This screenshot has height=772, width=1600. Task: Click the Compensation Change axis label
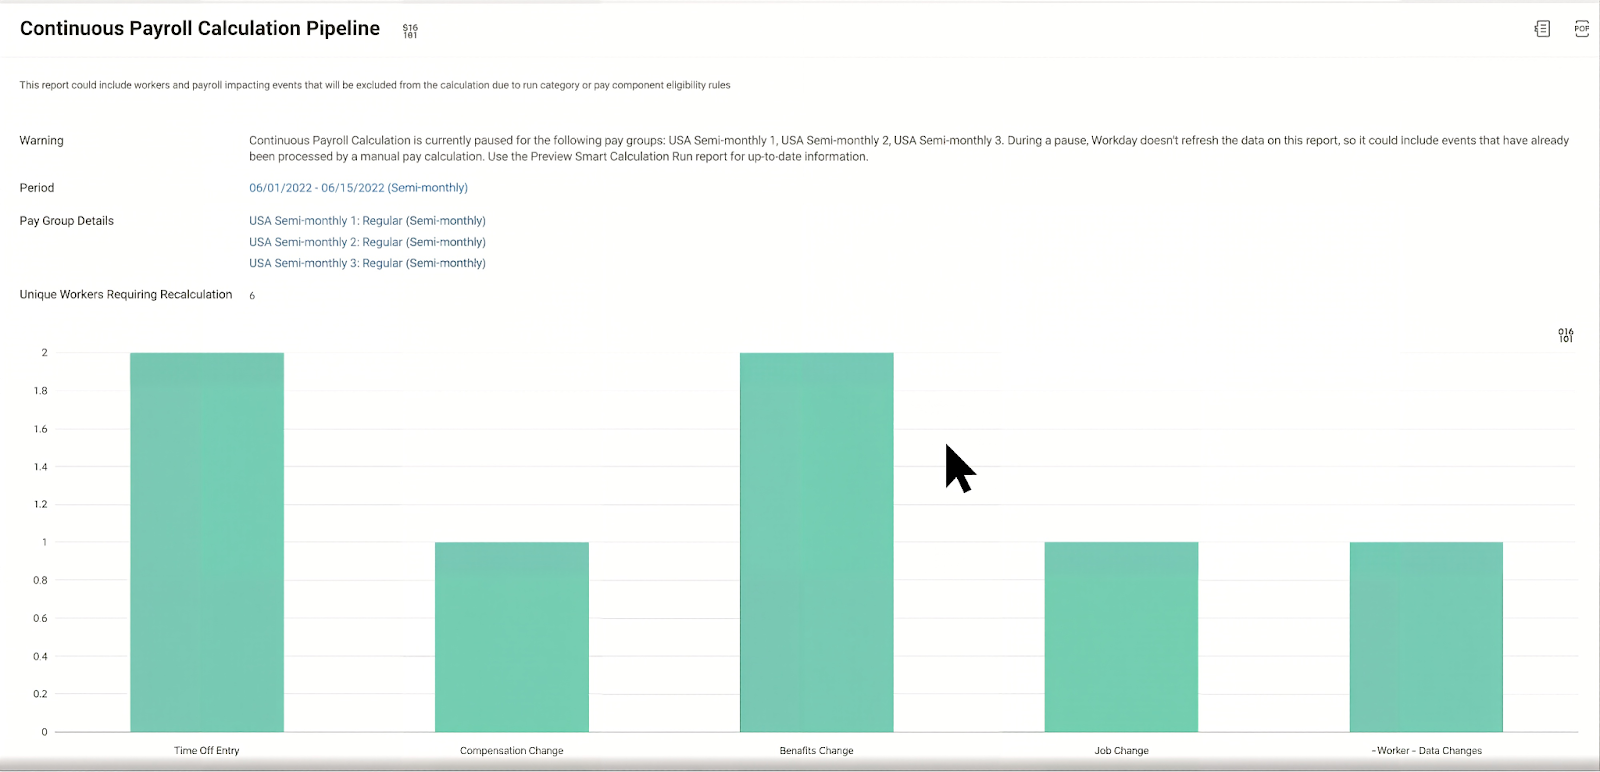tap(512, 751)
